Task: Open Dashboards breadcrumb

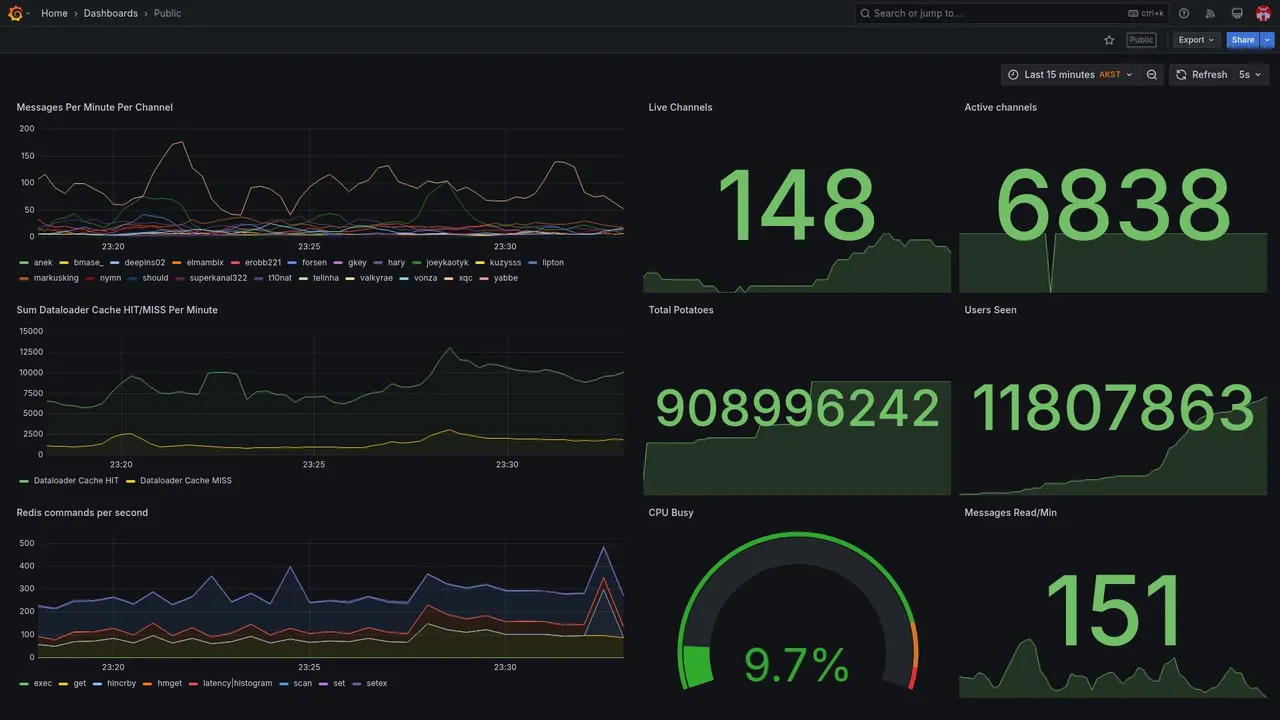Action: click(111, 14)
